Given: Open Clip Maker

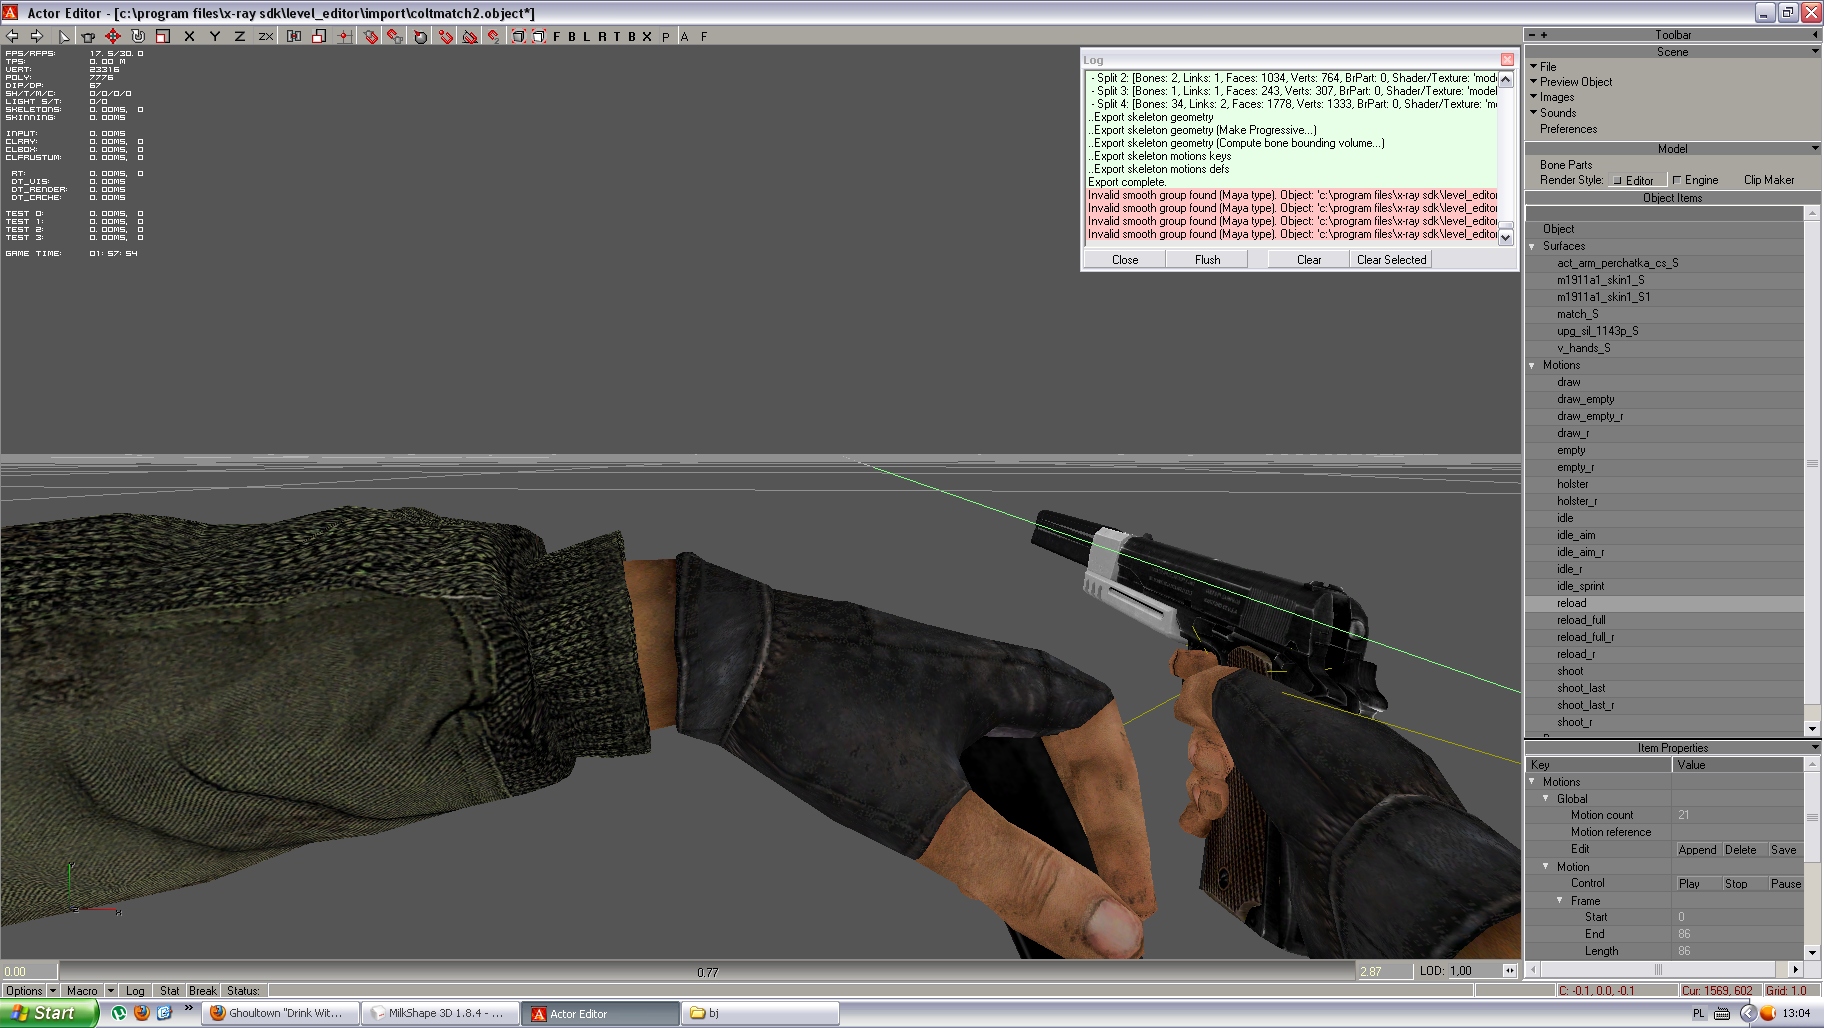Looking at the screenshot, I should pos(1769,180).
